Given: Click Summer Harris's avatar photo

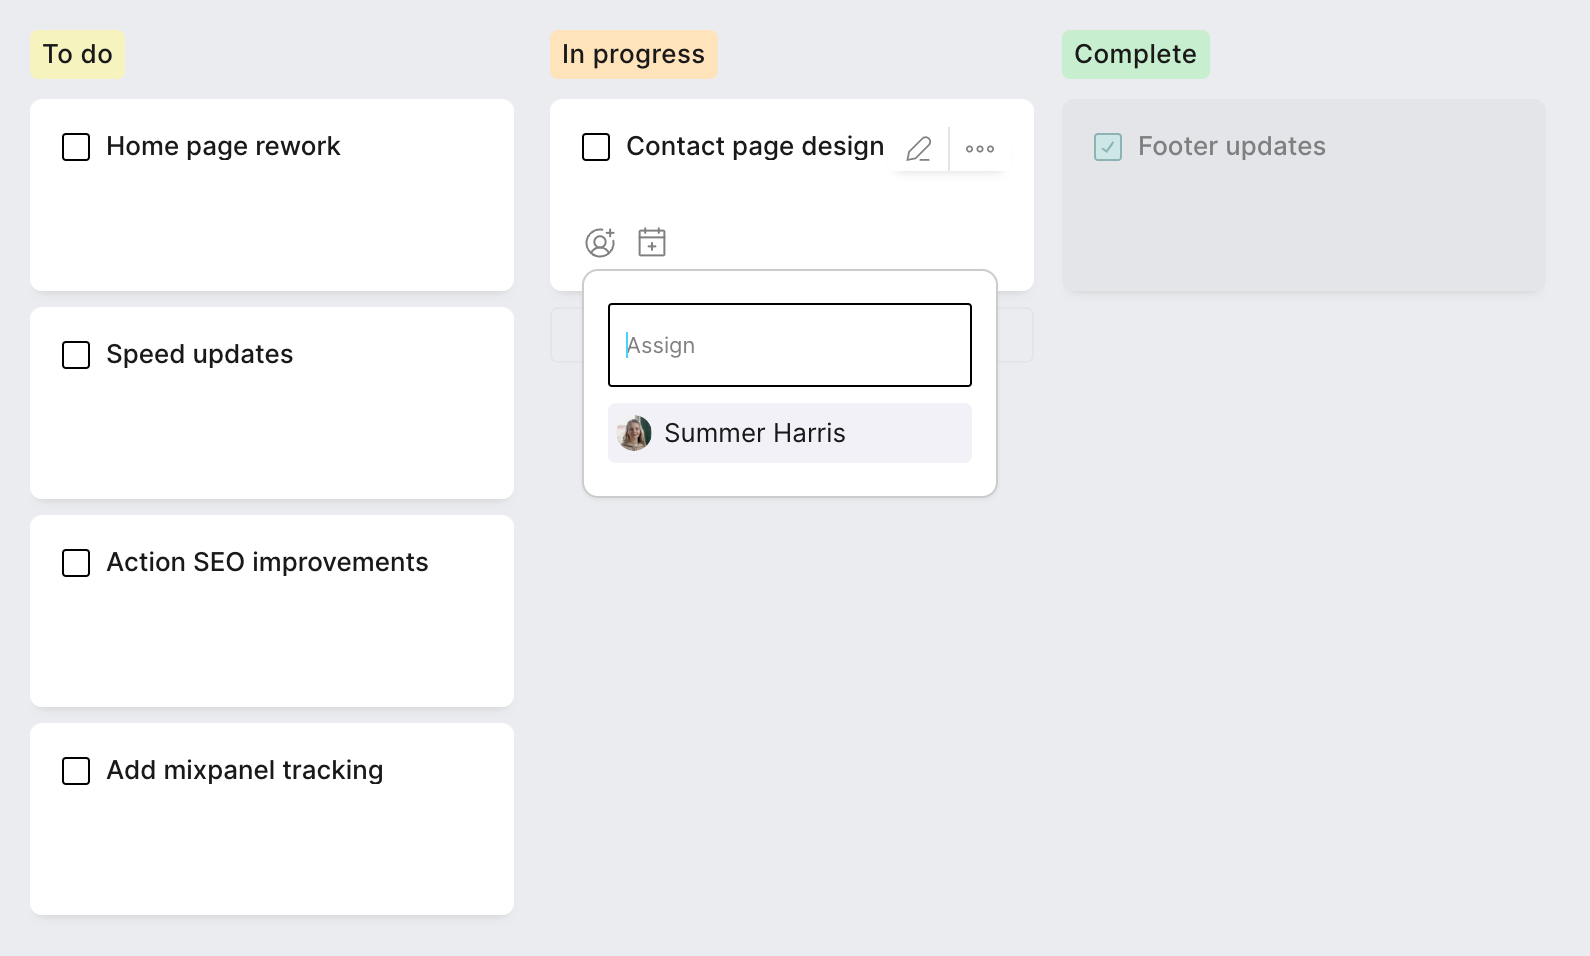Looking at the screenshot, I should [634, 433].
